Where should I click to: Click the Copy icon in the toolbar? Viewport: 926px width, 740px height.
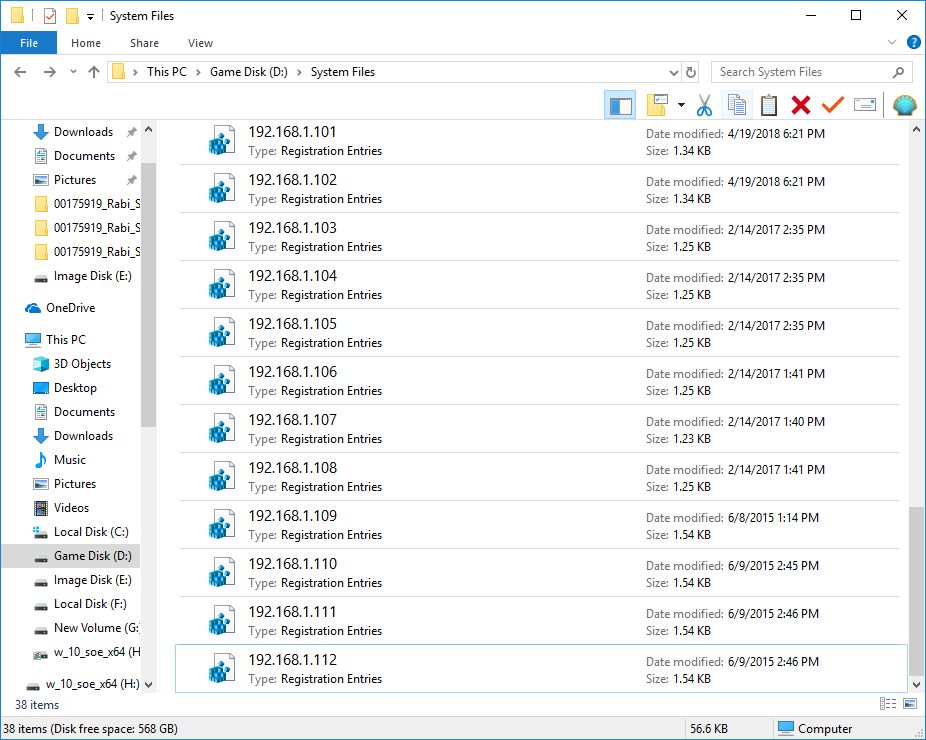pyautogui.click(x=737, y=104)
